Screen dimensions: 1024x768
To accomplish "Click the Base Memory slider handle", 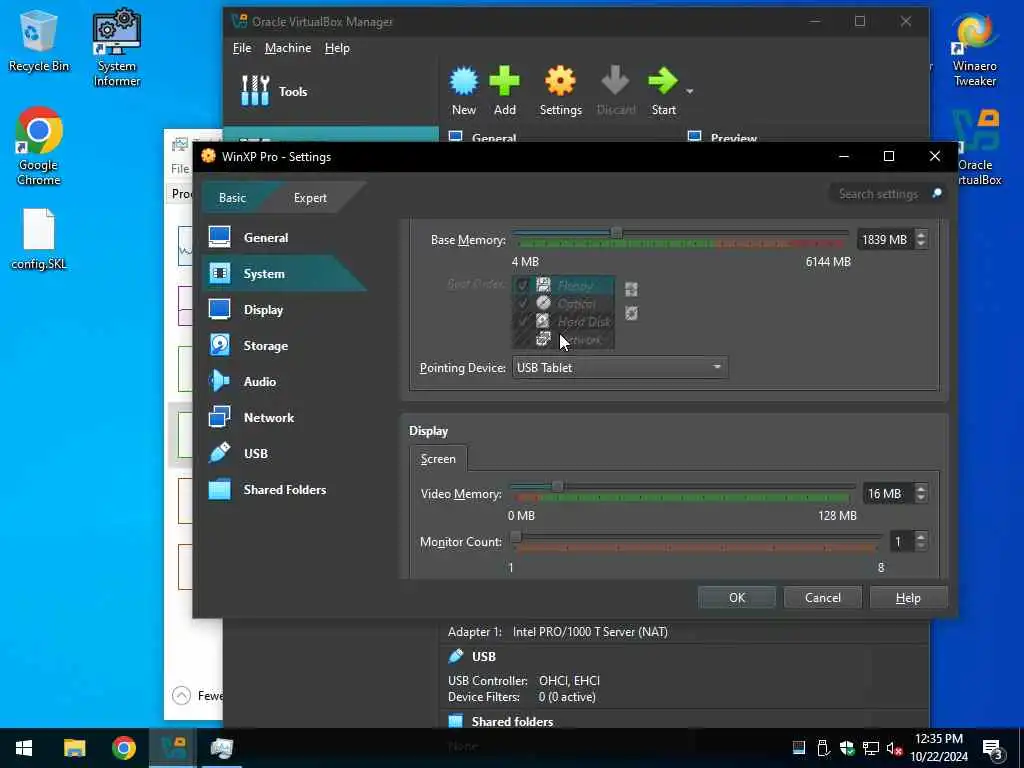I will pos(616,232).
